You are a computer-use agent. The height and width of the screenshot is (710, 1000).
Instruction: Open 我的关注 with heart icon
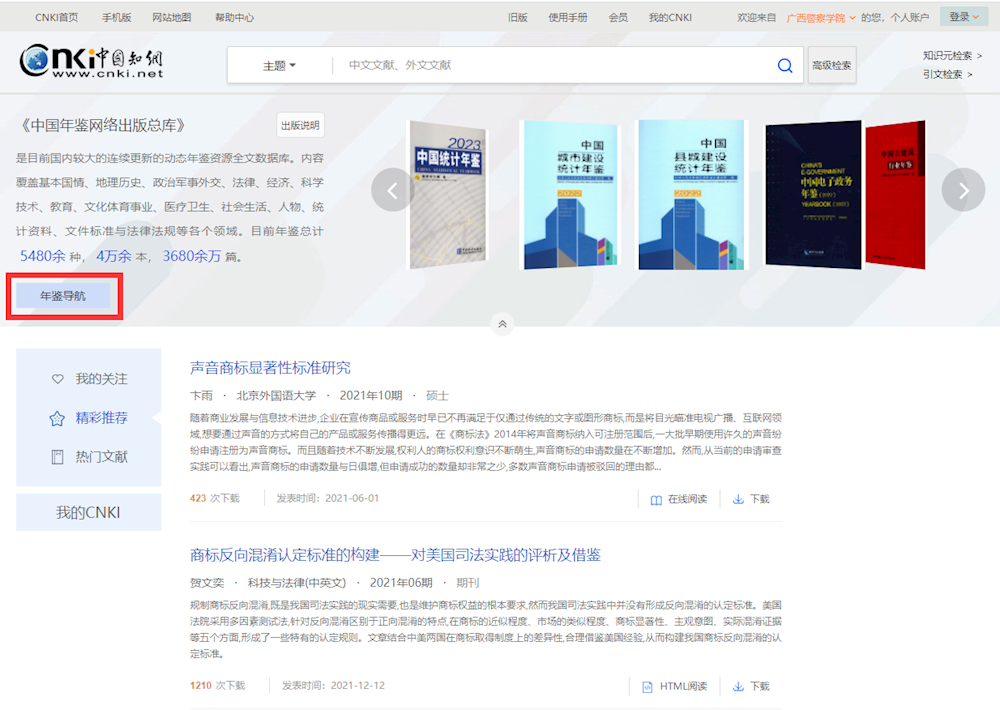[x=90, y=379]
